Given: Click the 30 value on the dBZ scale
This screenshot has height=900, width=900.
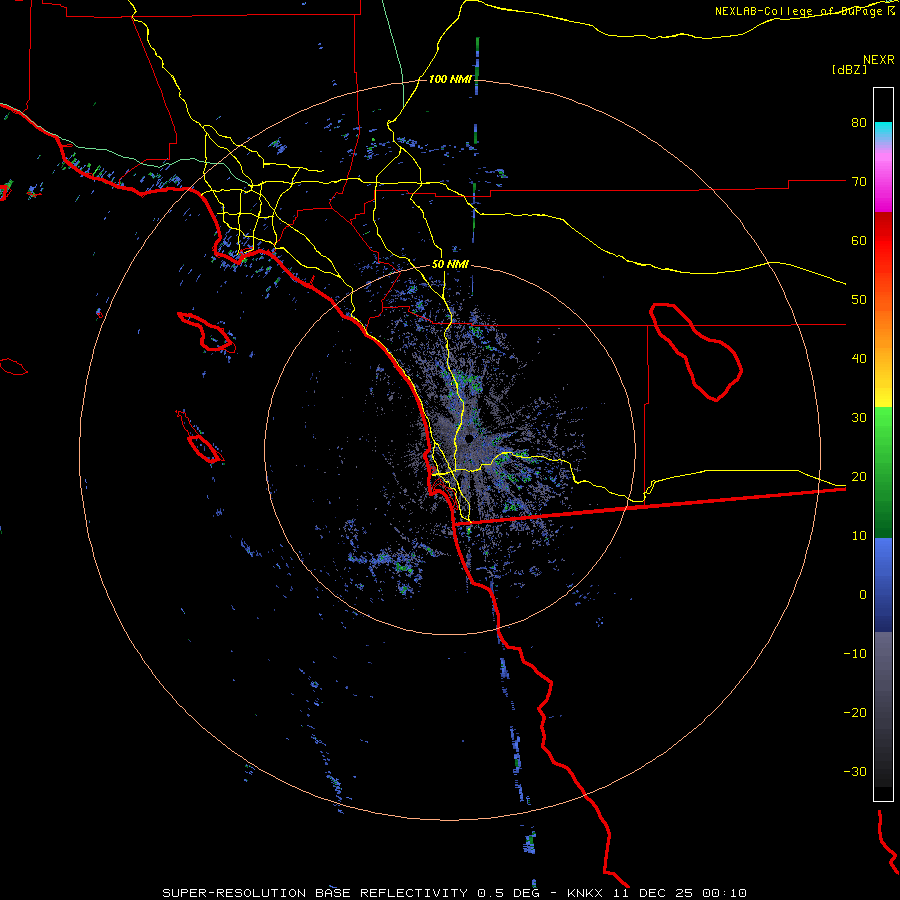Looking at the screenshot, I should (x=859, y=418).
